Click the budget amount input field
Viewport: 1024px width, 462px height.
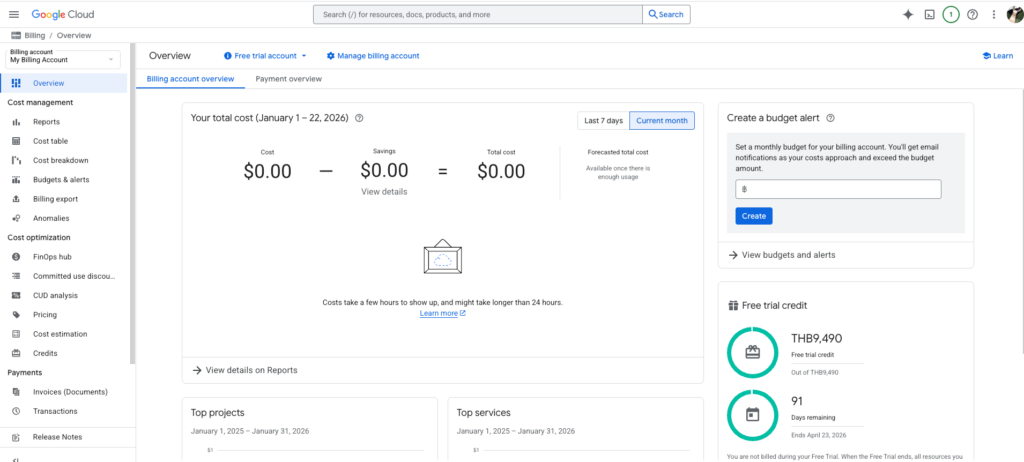tap(838, 189)
